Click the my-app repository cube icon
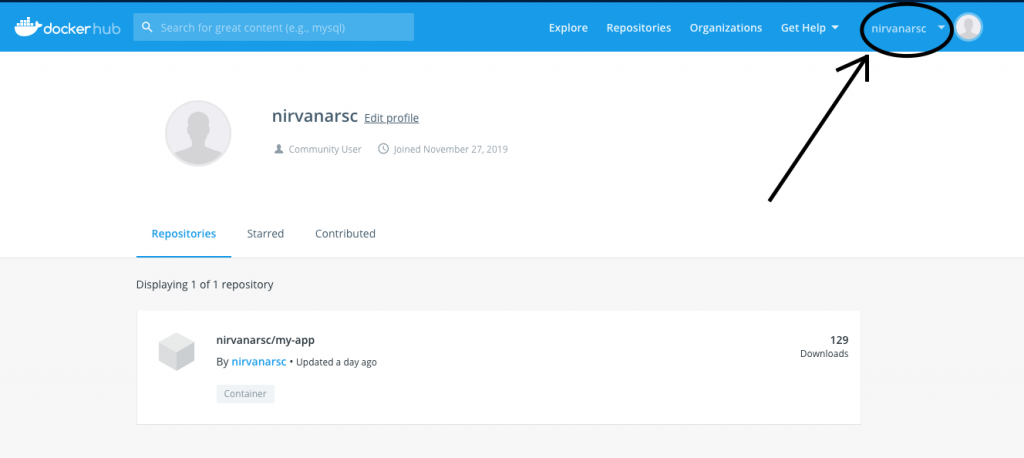Screen dimensions: 1024x458 [176, 351]
